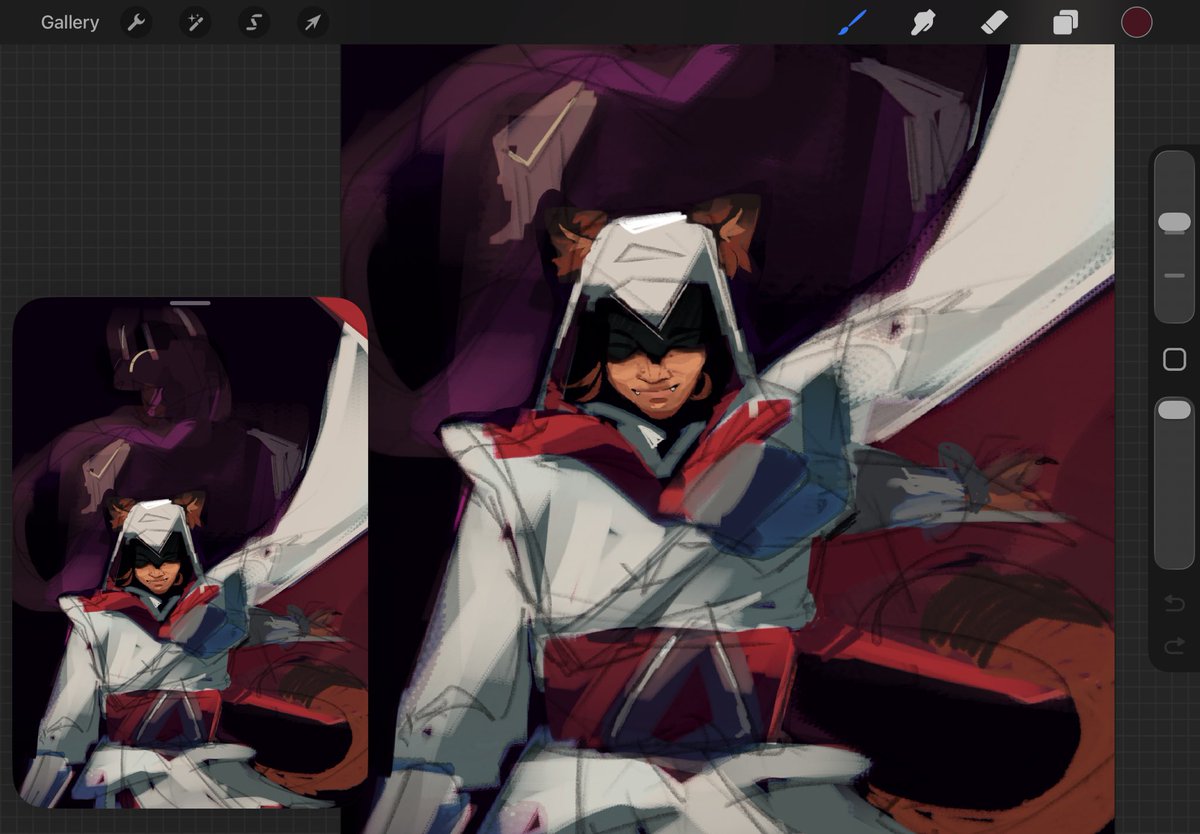Open the Gallery view

[x=70, y=22]
